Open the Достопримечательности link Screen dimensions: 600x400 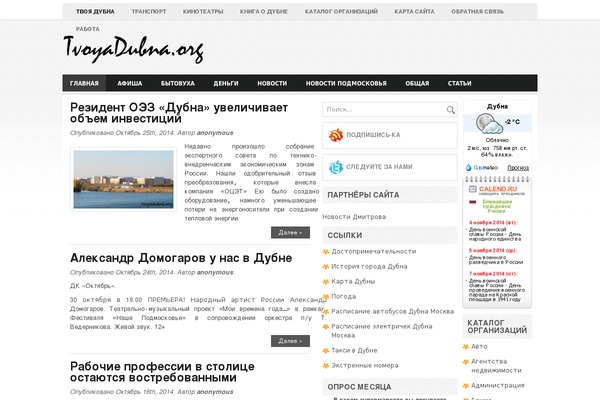373,252
